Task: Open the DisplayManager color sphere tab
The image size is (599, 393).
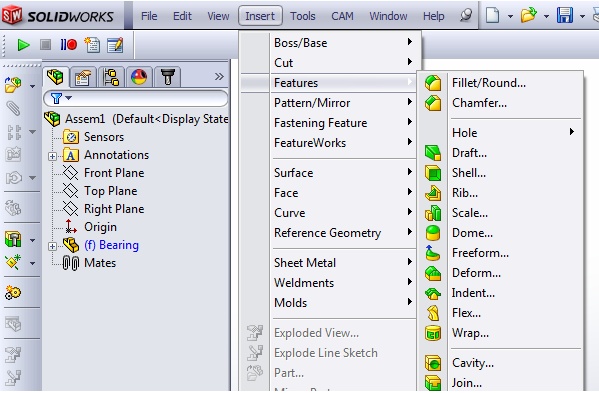Action: point(139,78)
